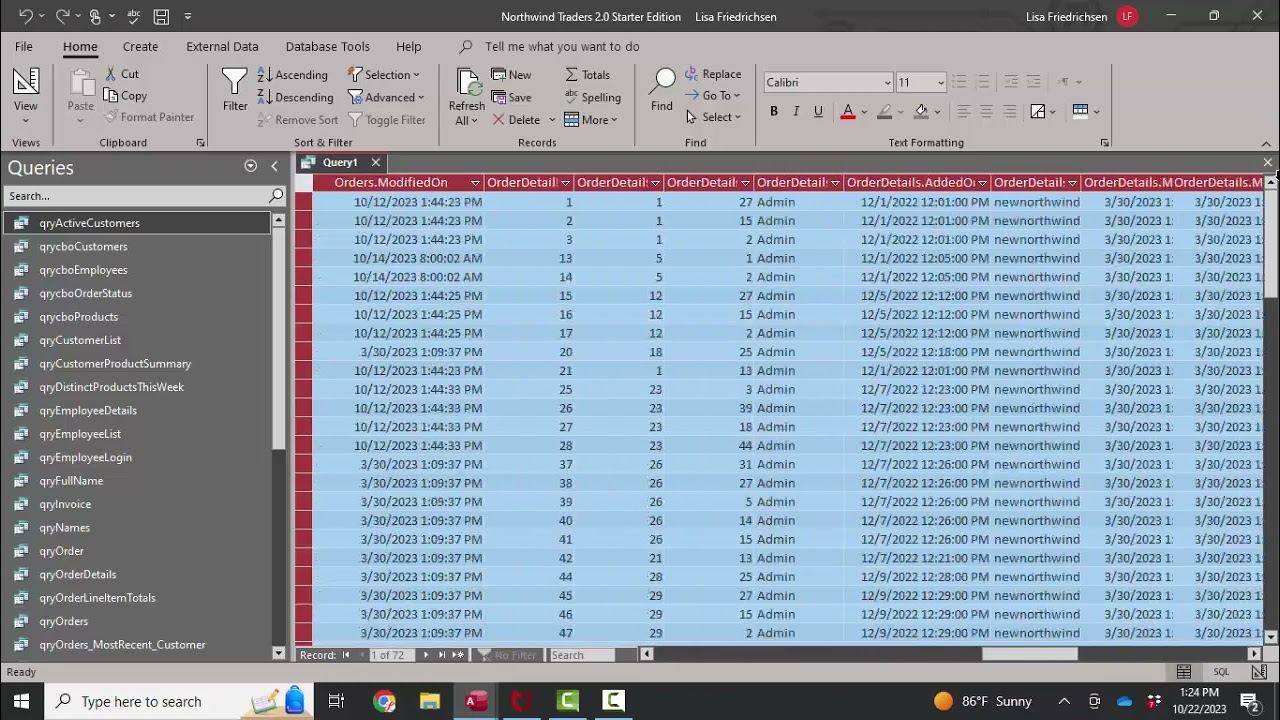Open the Advanced filter dropdown
1280x720 pixels.
387,98
